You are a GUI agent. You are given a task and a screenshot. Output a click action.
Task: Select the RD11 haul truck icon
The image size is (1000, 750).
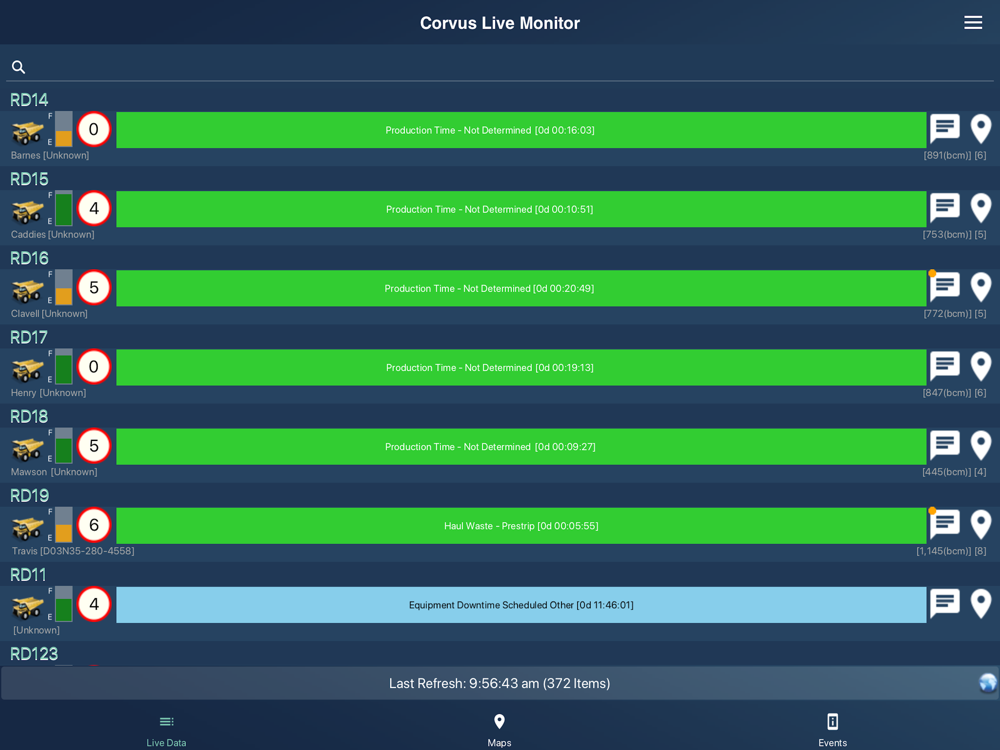coord(27,607)
